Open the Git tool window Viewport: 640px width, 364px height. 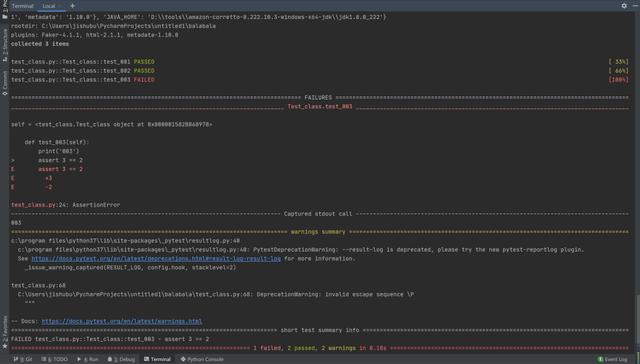23,359
